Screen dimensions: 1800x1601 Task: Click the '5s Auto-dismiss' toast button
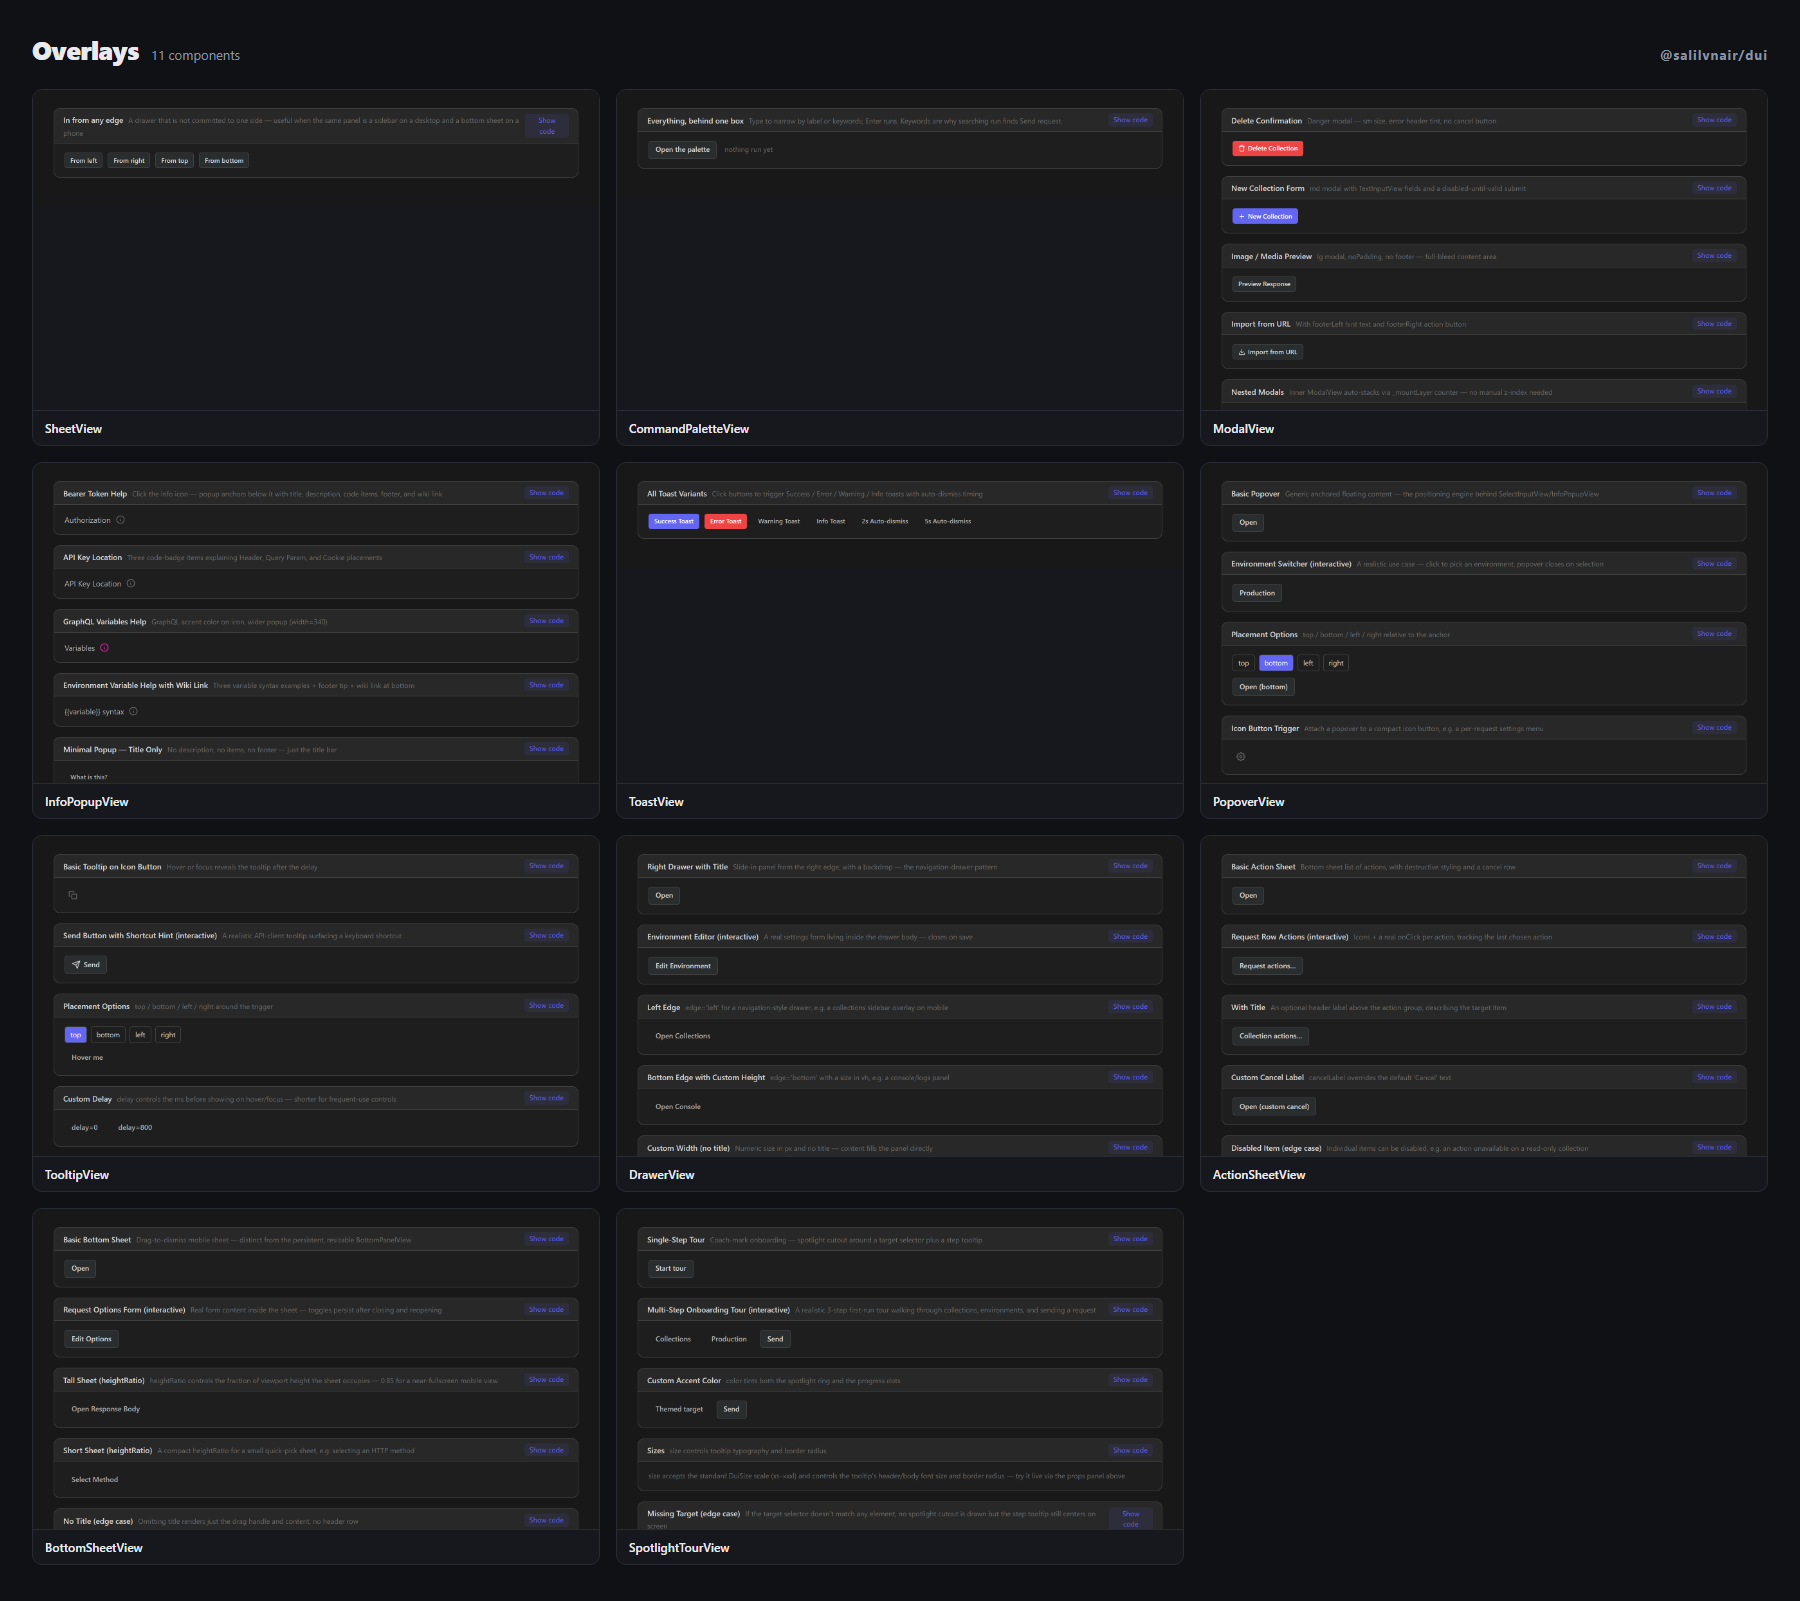[948, 522]
